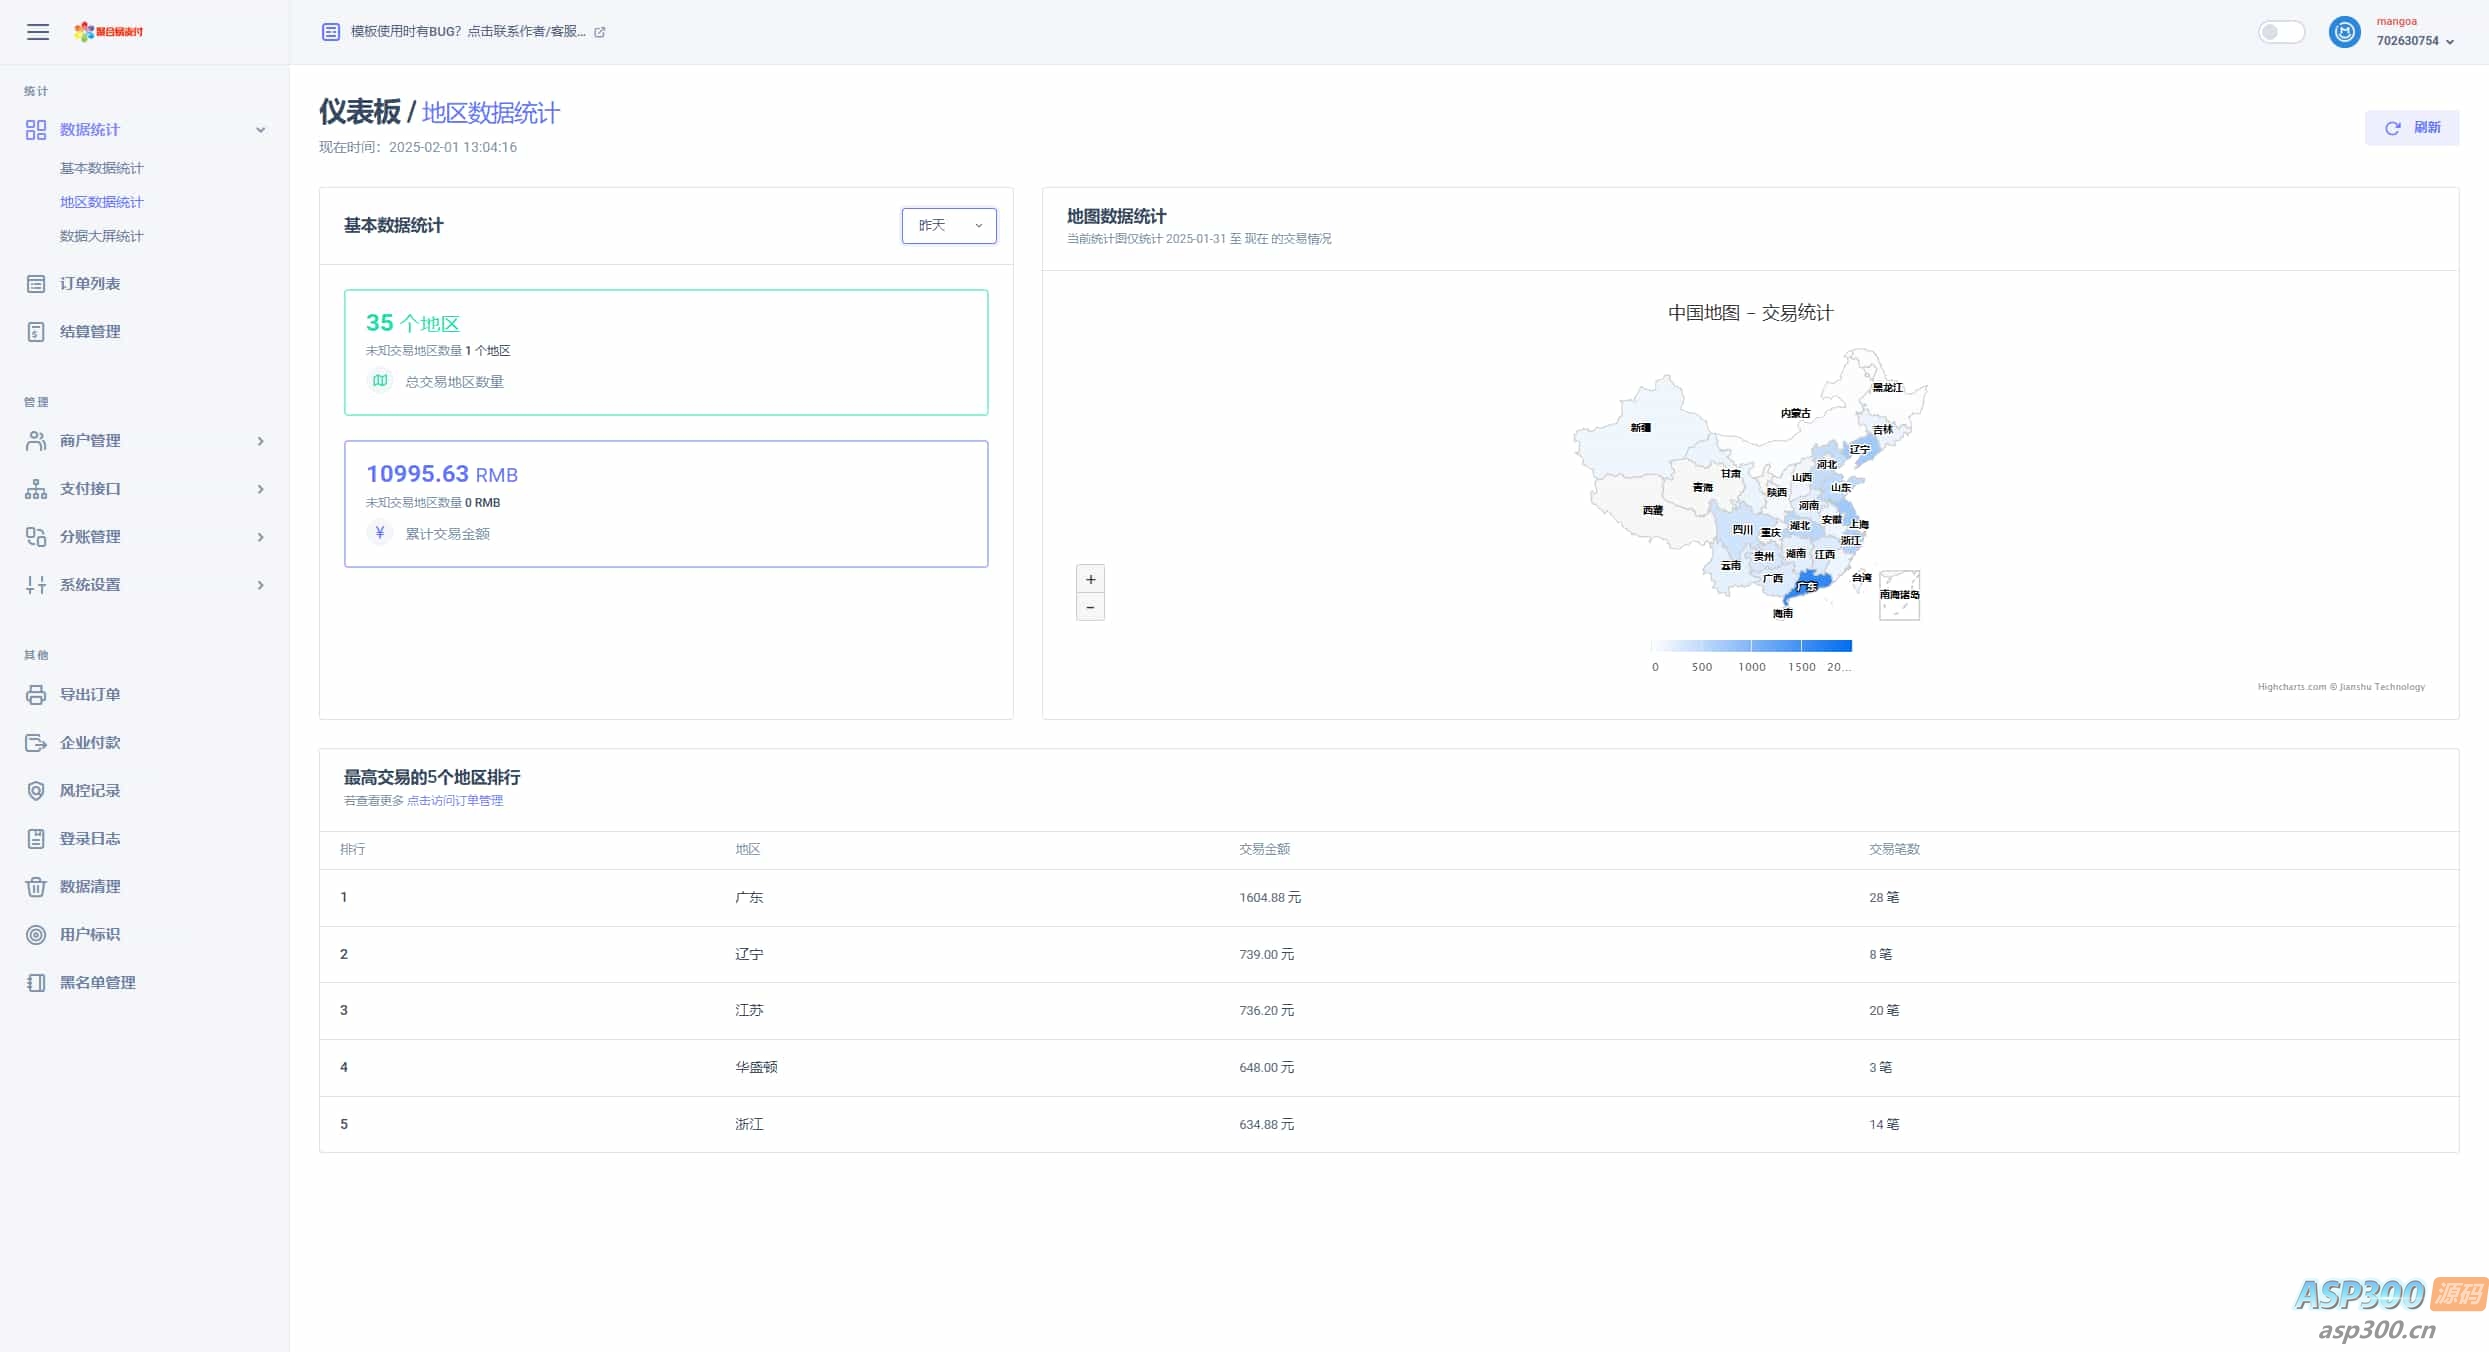Toggle the theme switch in header
2489x1352 pixels.
pos(2281,32)
